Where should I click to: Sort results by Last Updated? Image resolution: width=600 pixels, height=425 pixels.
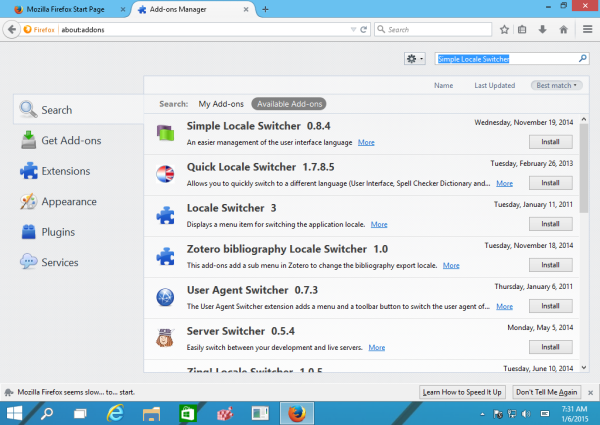[x=495, y=85]
